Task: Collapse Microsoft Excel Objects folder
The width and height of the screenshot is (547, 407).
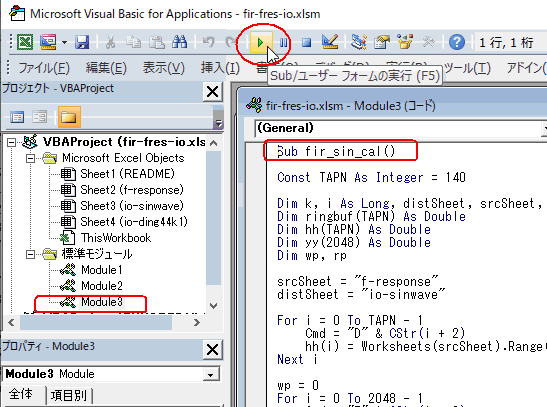Action: 31,159
